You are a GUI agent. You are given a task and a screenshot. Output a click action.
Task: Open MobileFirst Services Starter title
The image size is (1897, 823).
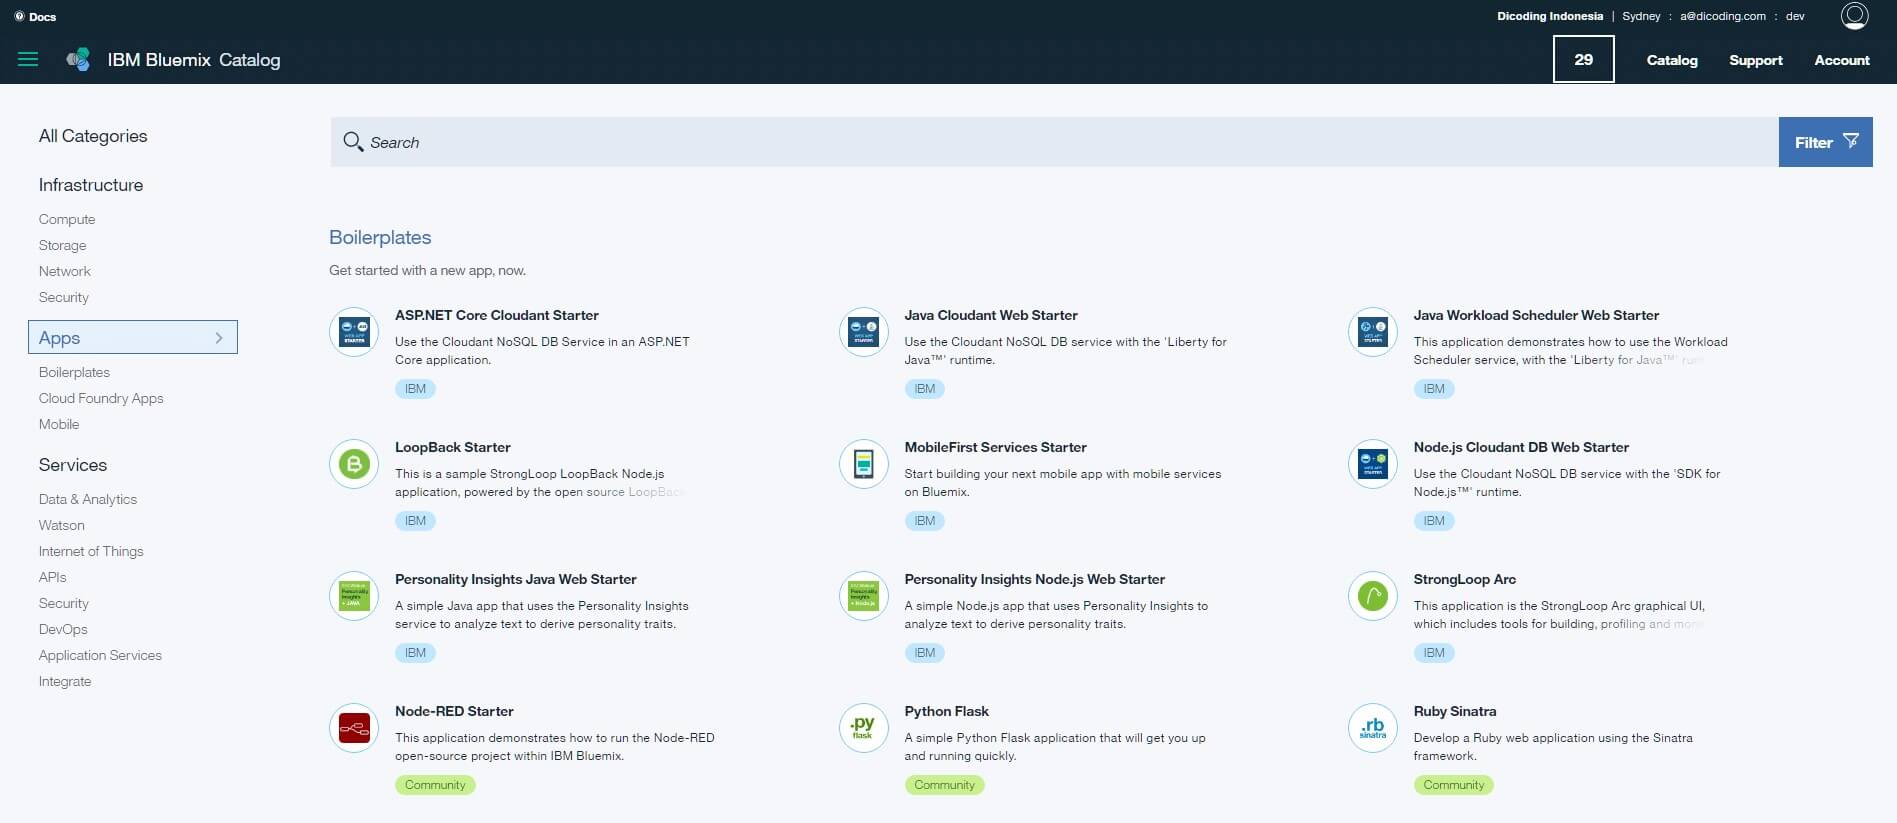[x=995, y=447]
